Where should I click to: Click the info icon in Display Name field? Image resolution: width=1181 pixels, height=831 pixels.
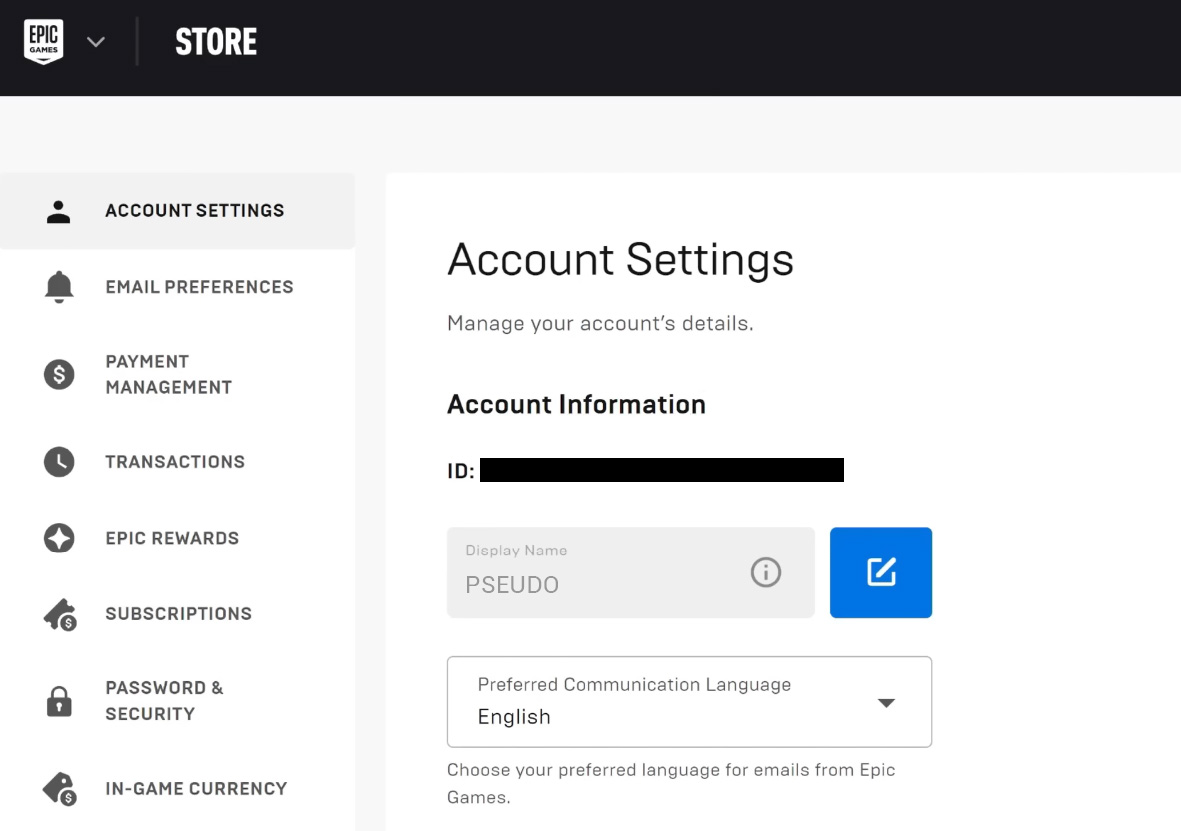(x=765, y=573)
